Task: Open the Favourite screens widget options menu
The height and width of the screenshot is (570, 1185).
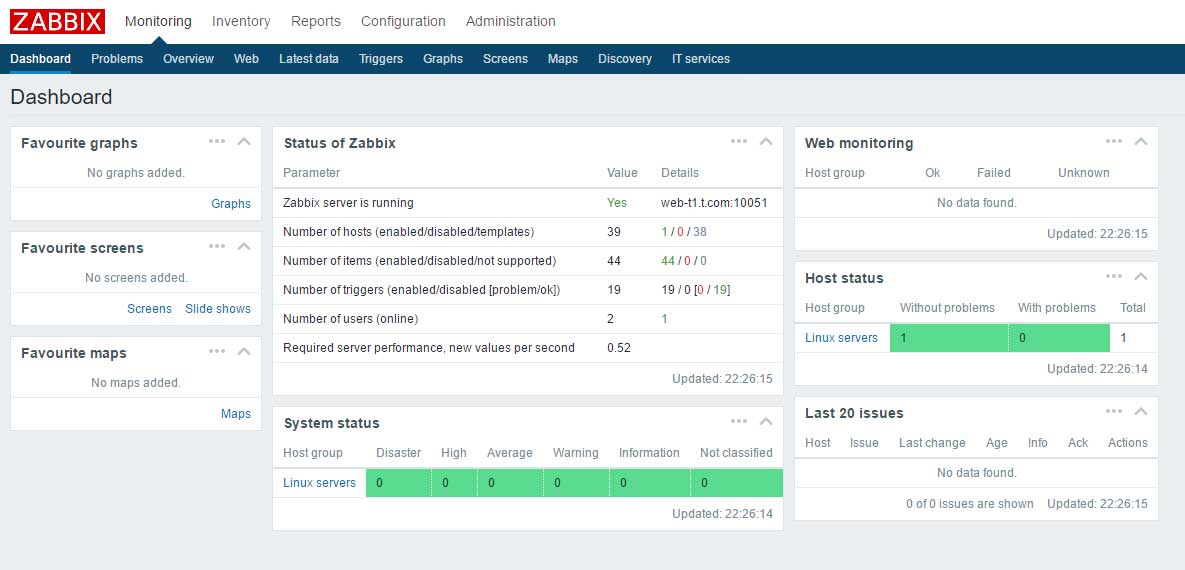Action: click(217, 246)
